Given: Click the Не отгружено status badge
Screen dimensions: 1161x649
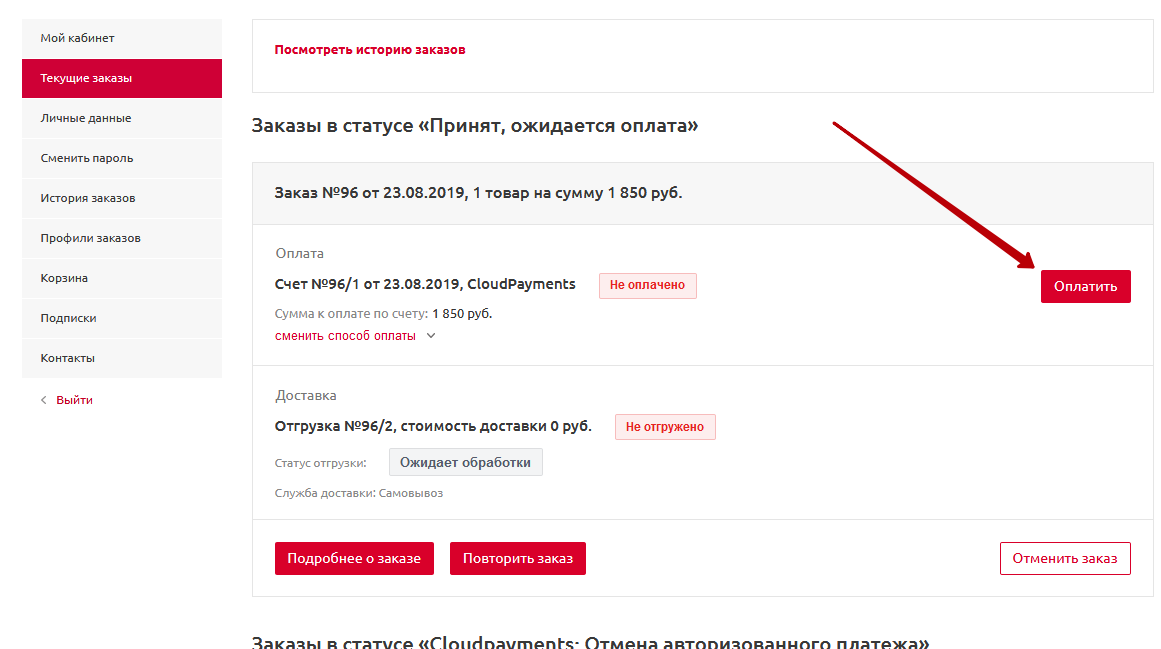Looking at the screenshot, I should (x=665, y=427).
